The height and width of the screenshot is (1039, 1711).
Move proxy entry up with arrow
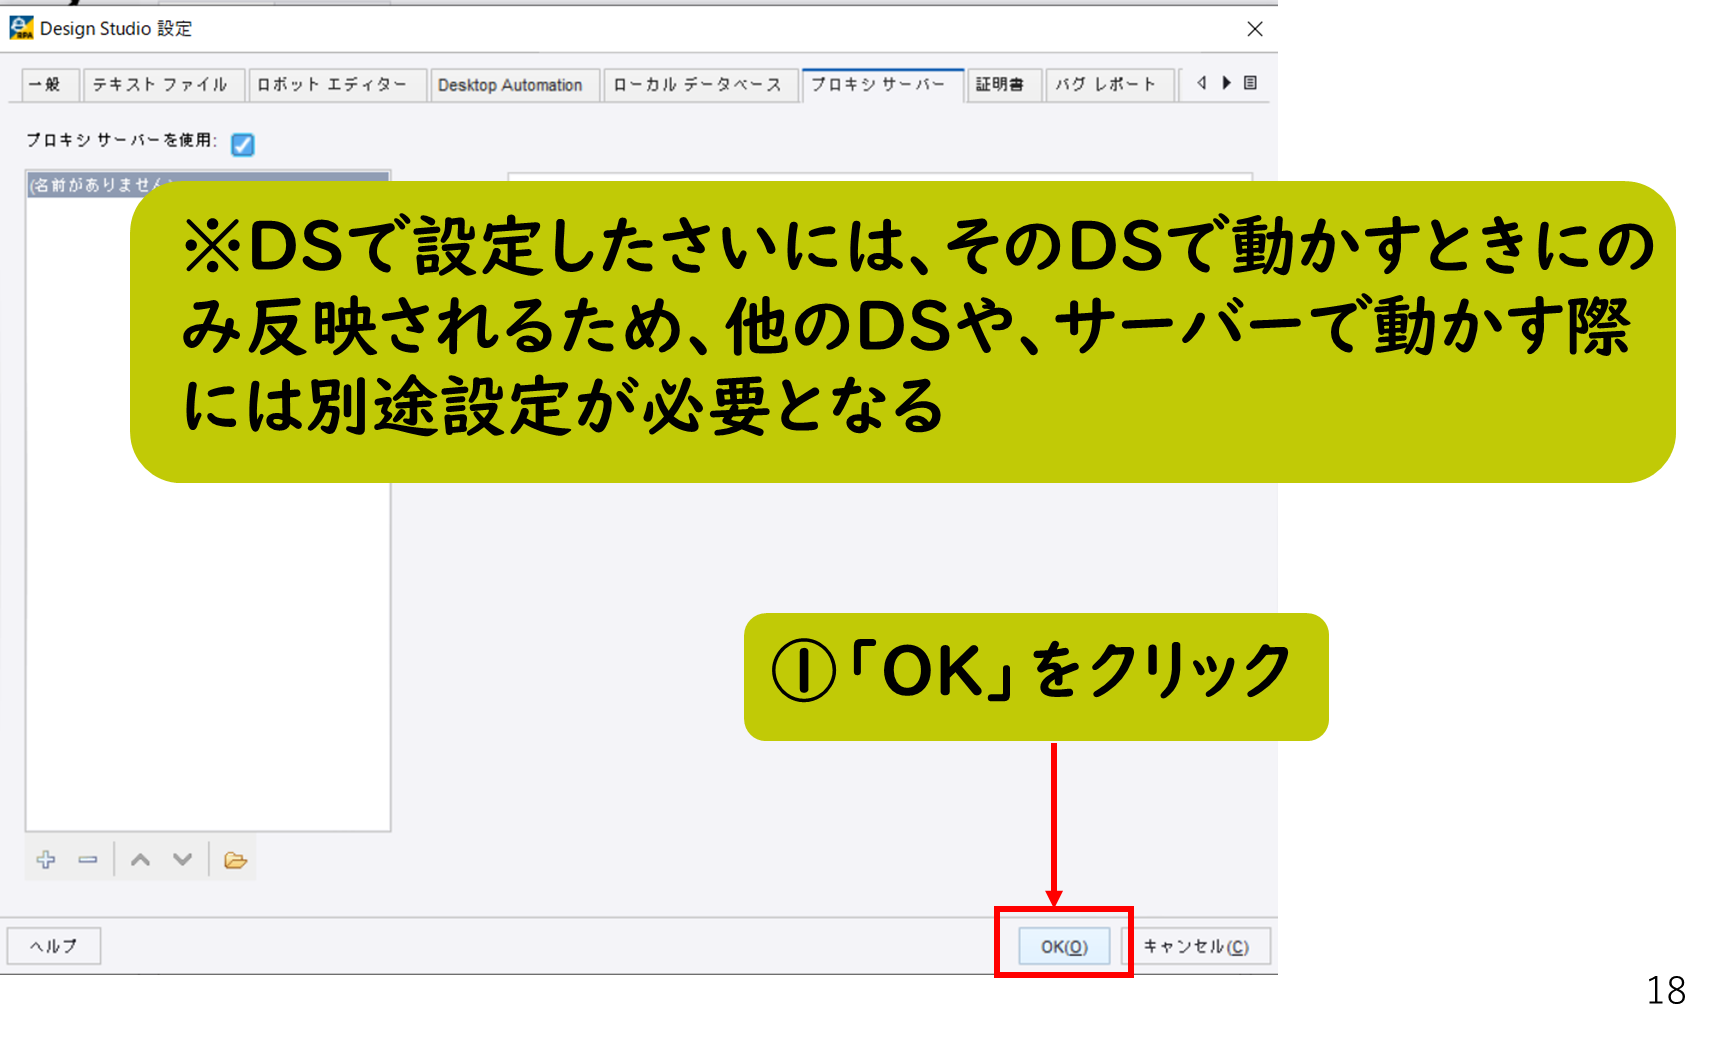(140, 859)
